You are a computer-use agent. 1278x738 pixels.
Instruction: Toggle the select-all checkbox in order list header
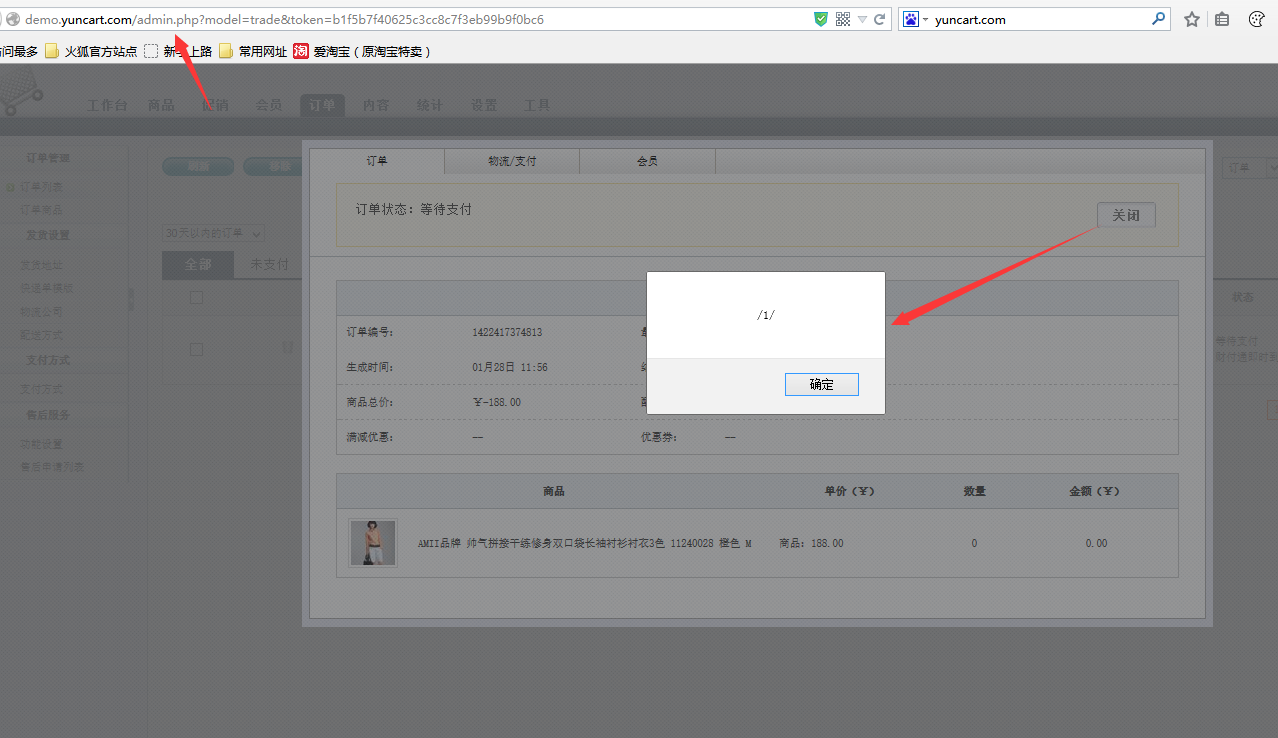pyautogui.click(x=196, y=297)
